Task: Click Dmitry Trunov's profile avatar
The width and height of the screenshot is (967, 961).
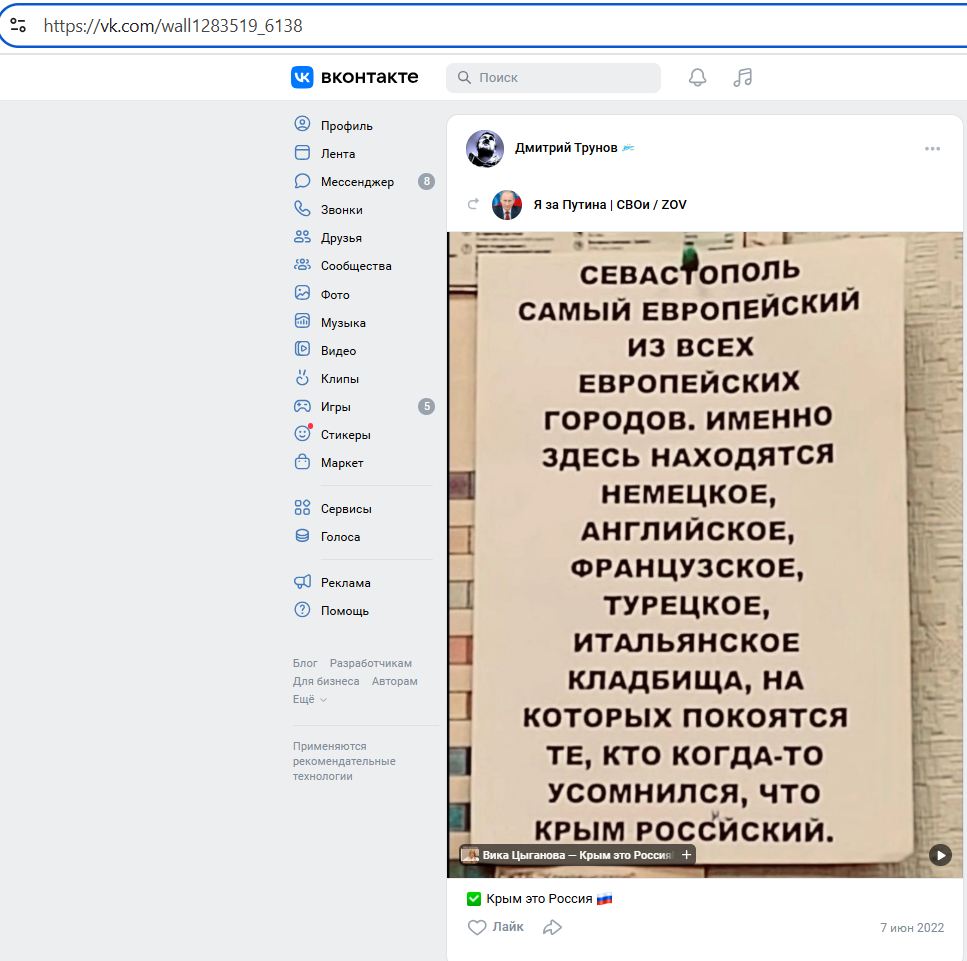Action: (x=485, y=148)
